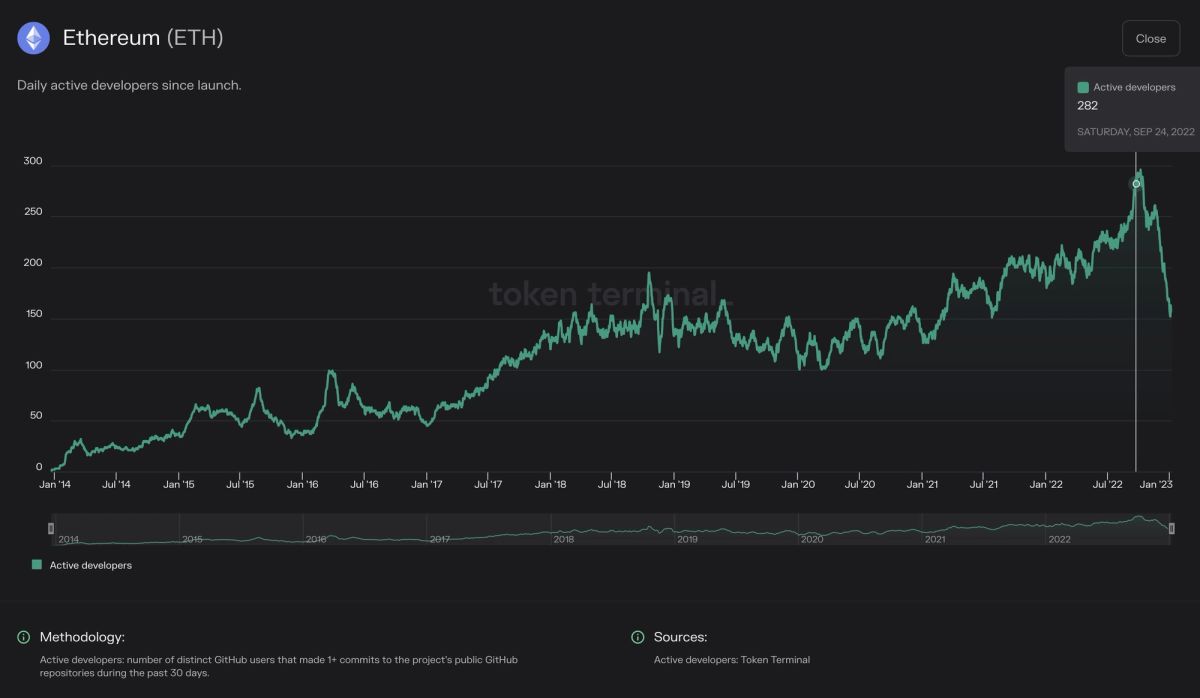Close the chart with the Close button
The height and width of the screenshot is (698, 1200).
1151,38
